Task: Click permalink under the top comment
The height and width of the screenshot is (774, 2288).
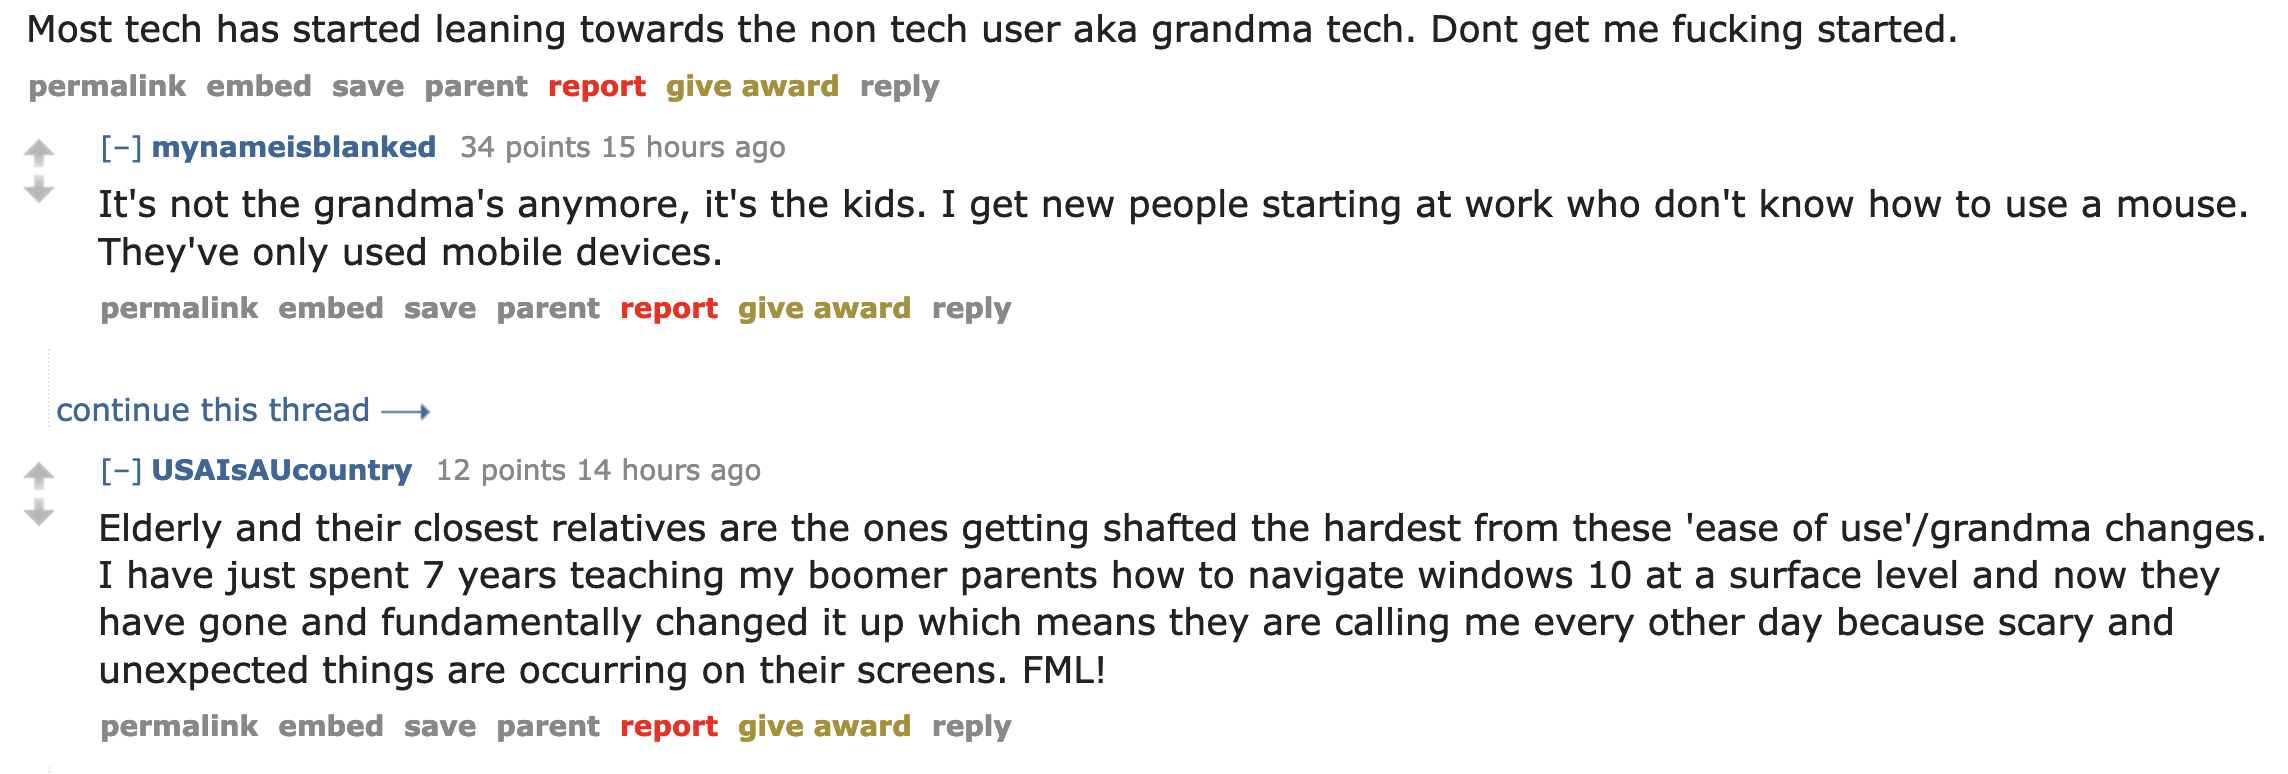Action: tap(107, 87)
